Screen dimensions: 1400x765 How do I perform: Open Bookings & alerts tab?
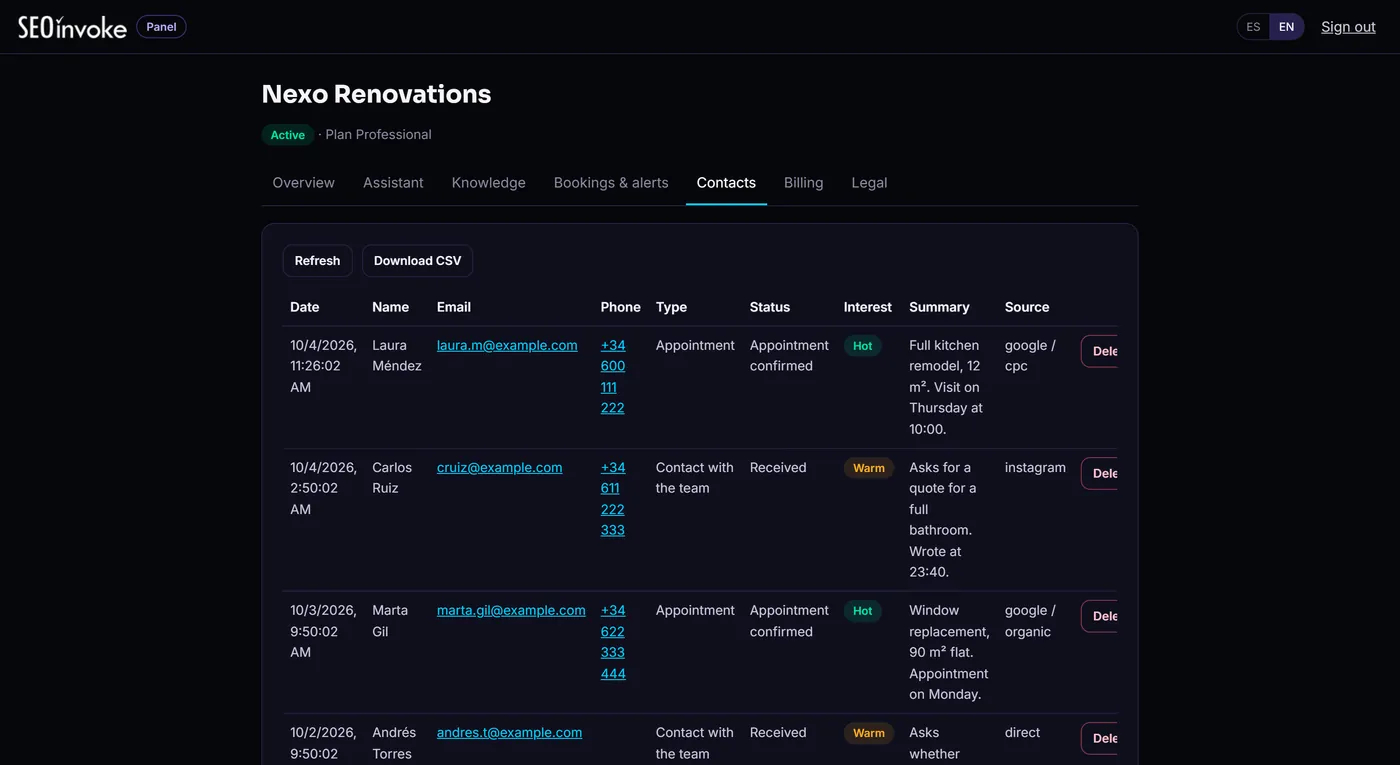611,183
